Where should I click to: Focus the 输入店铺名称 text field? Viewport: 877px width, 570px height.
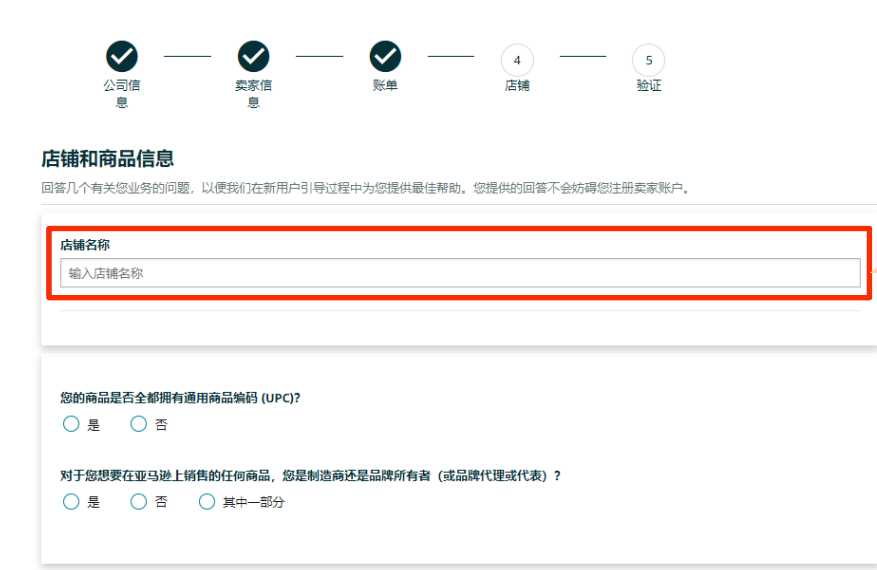pyautogui.click(x=460, y=273)
